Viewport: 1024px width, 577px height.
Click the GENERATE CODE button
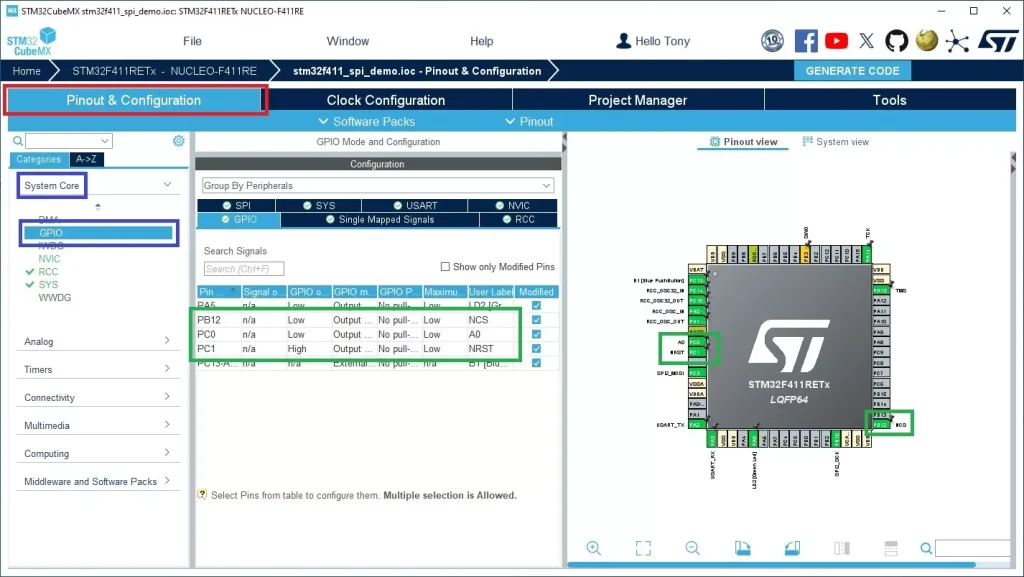coord(852,71)
